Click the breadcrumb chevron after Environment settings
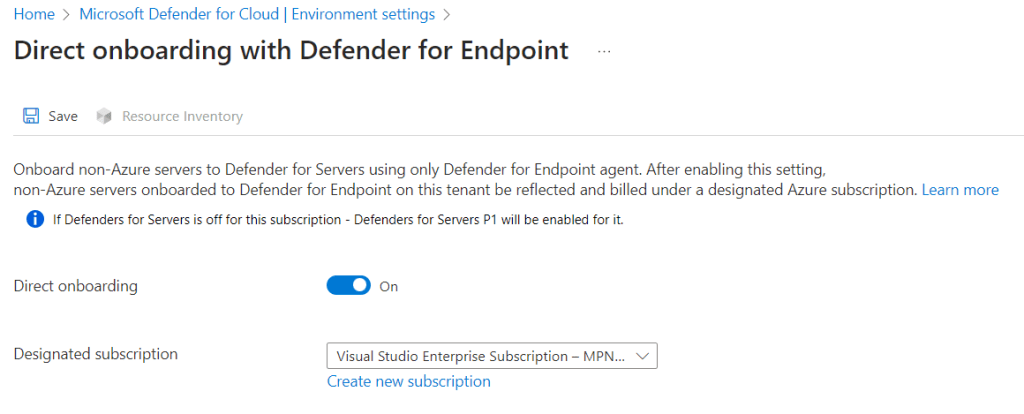 tap(446, 15)
